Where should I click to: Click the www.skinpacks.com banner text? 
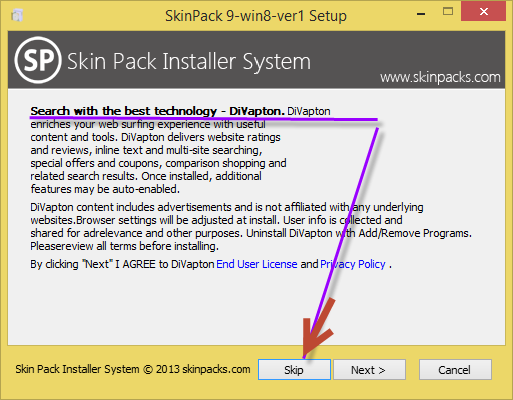coord(440,77)
